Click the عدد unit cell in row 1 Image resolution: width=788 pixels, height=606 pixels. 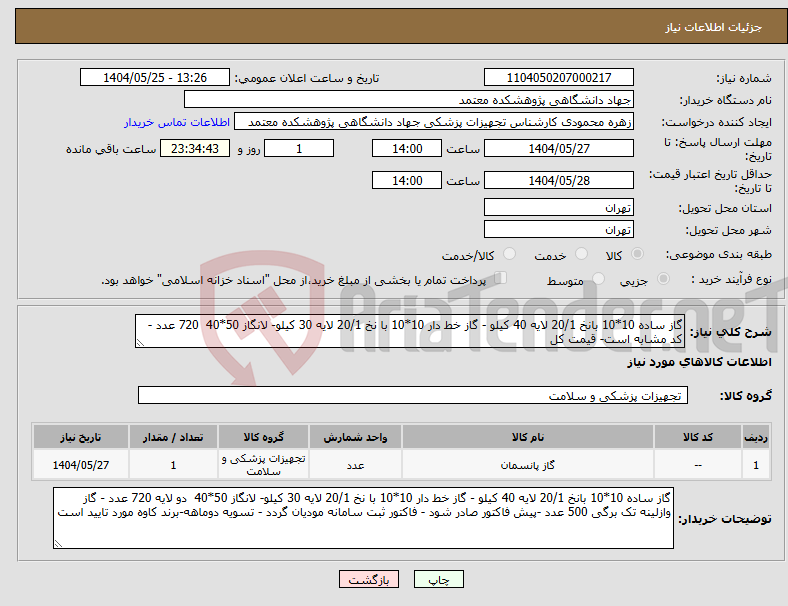tap(355, 465)
